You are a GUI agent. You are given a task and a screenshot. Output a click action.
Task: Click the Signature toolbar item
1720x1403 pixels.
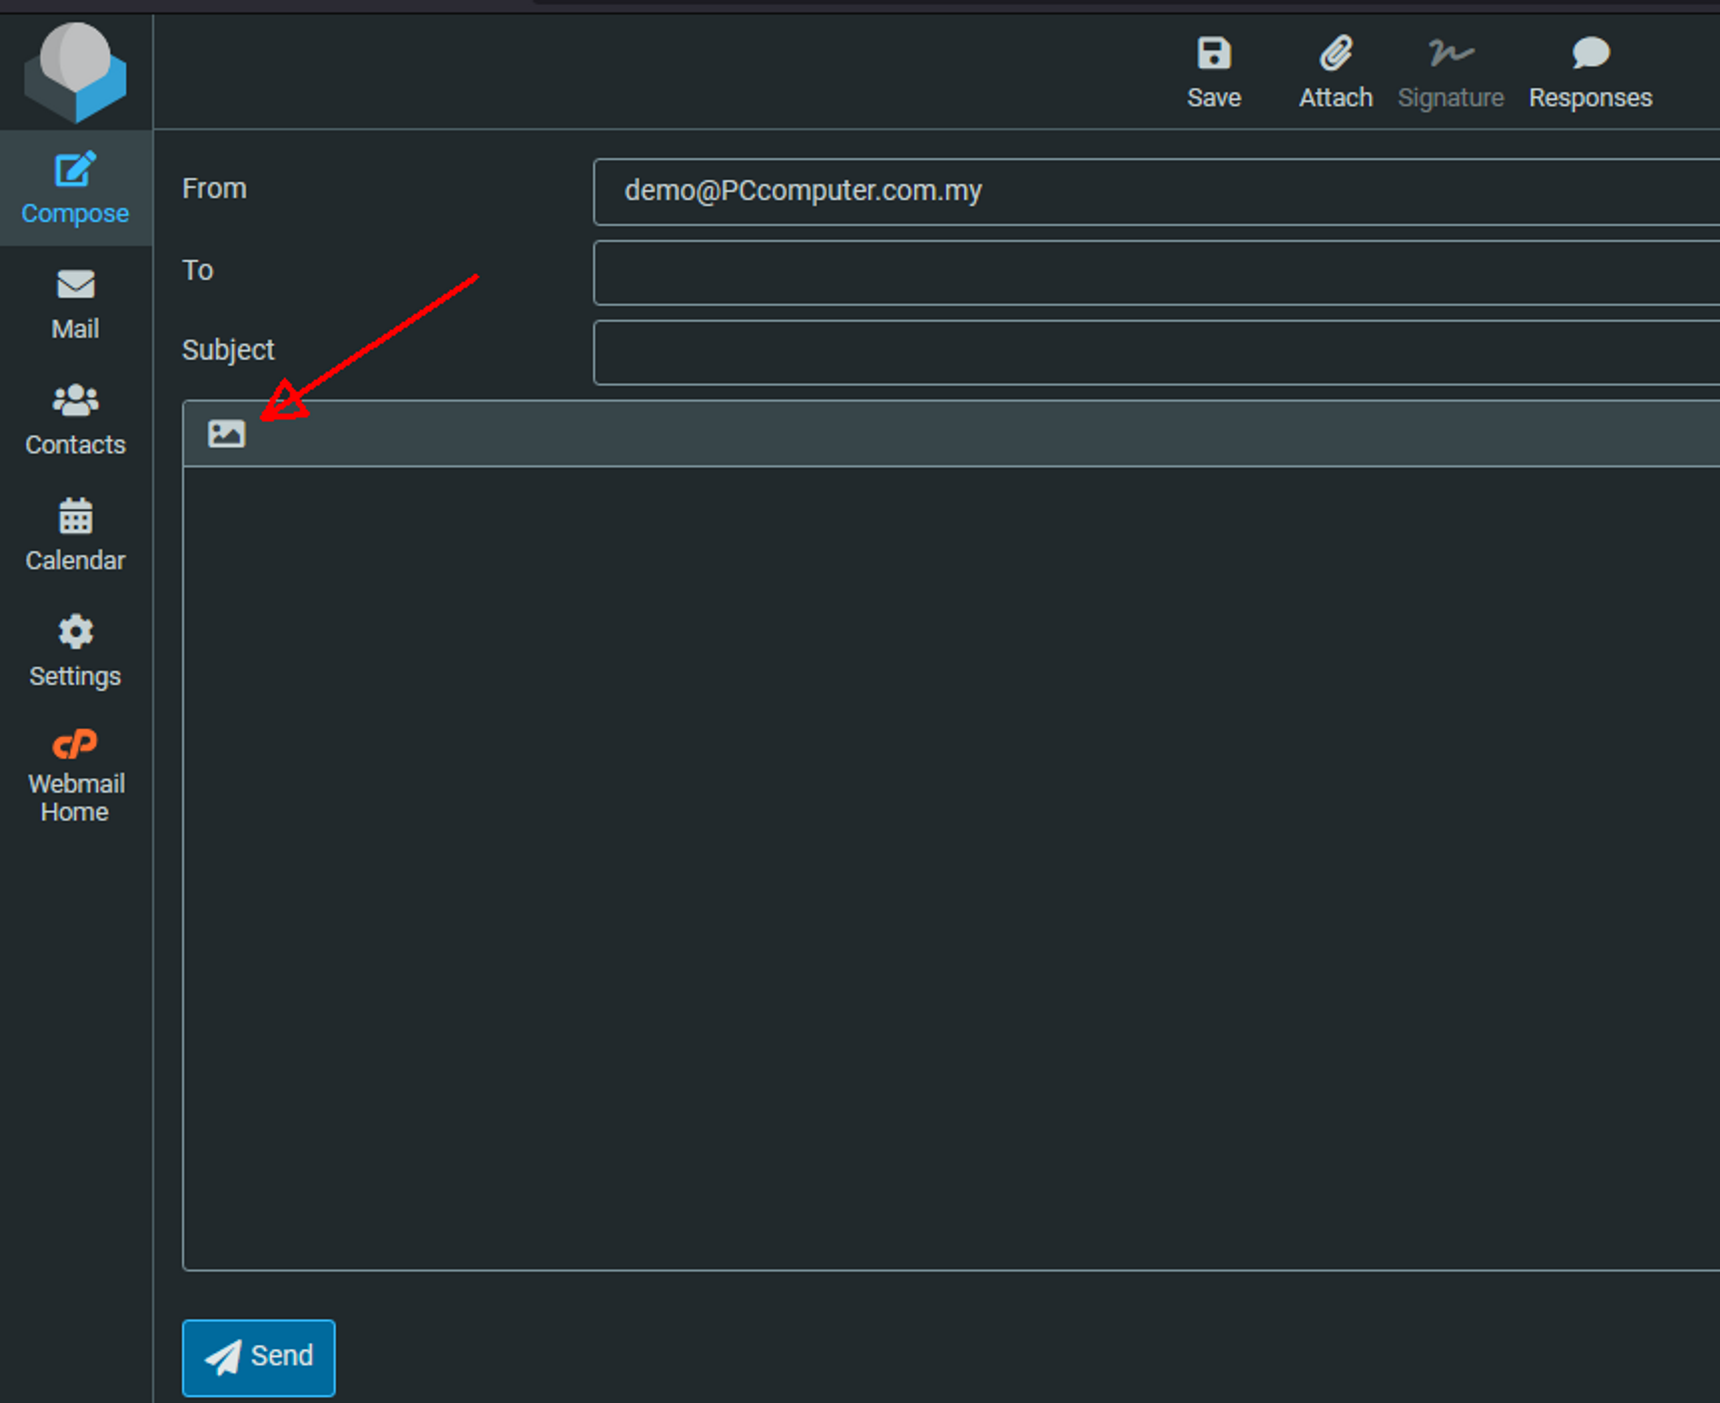pos(1450,72)
